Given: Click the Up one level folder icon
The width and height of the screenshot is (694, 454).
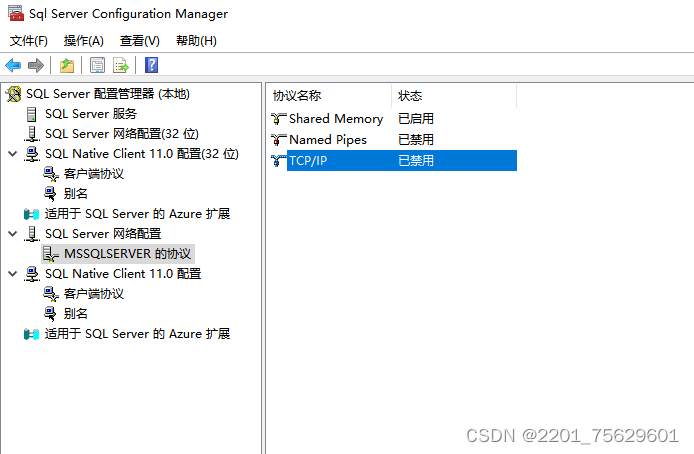Looking at the screenshot, I should tap(67, 65).
